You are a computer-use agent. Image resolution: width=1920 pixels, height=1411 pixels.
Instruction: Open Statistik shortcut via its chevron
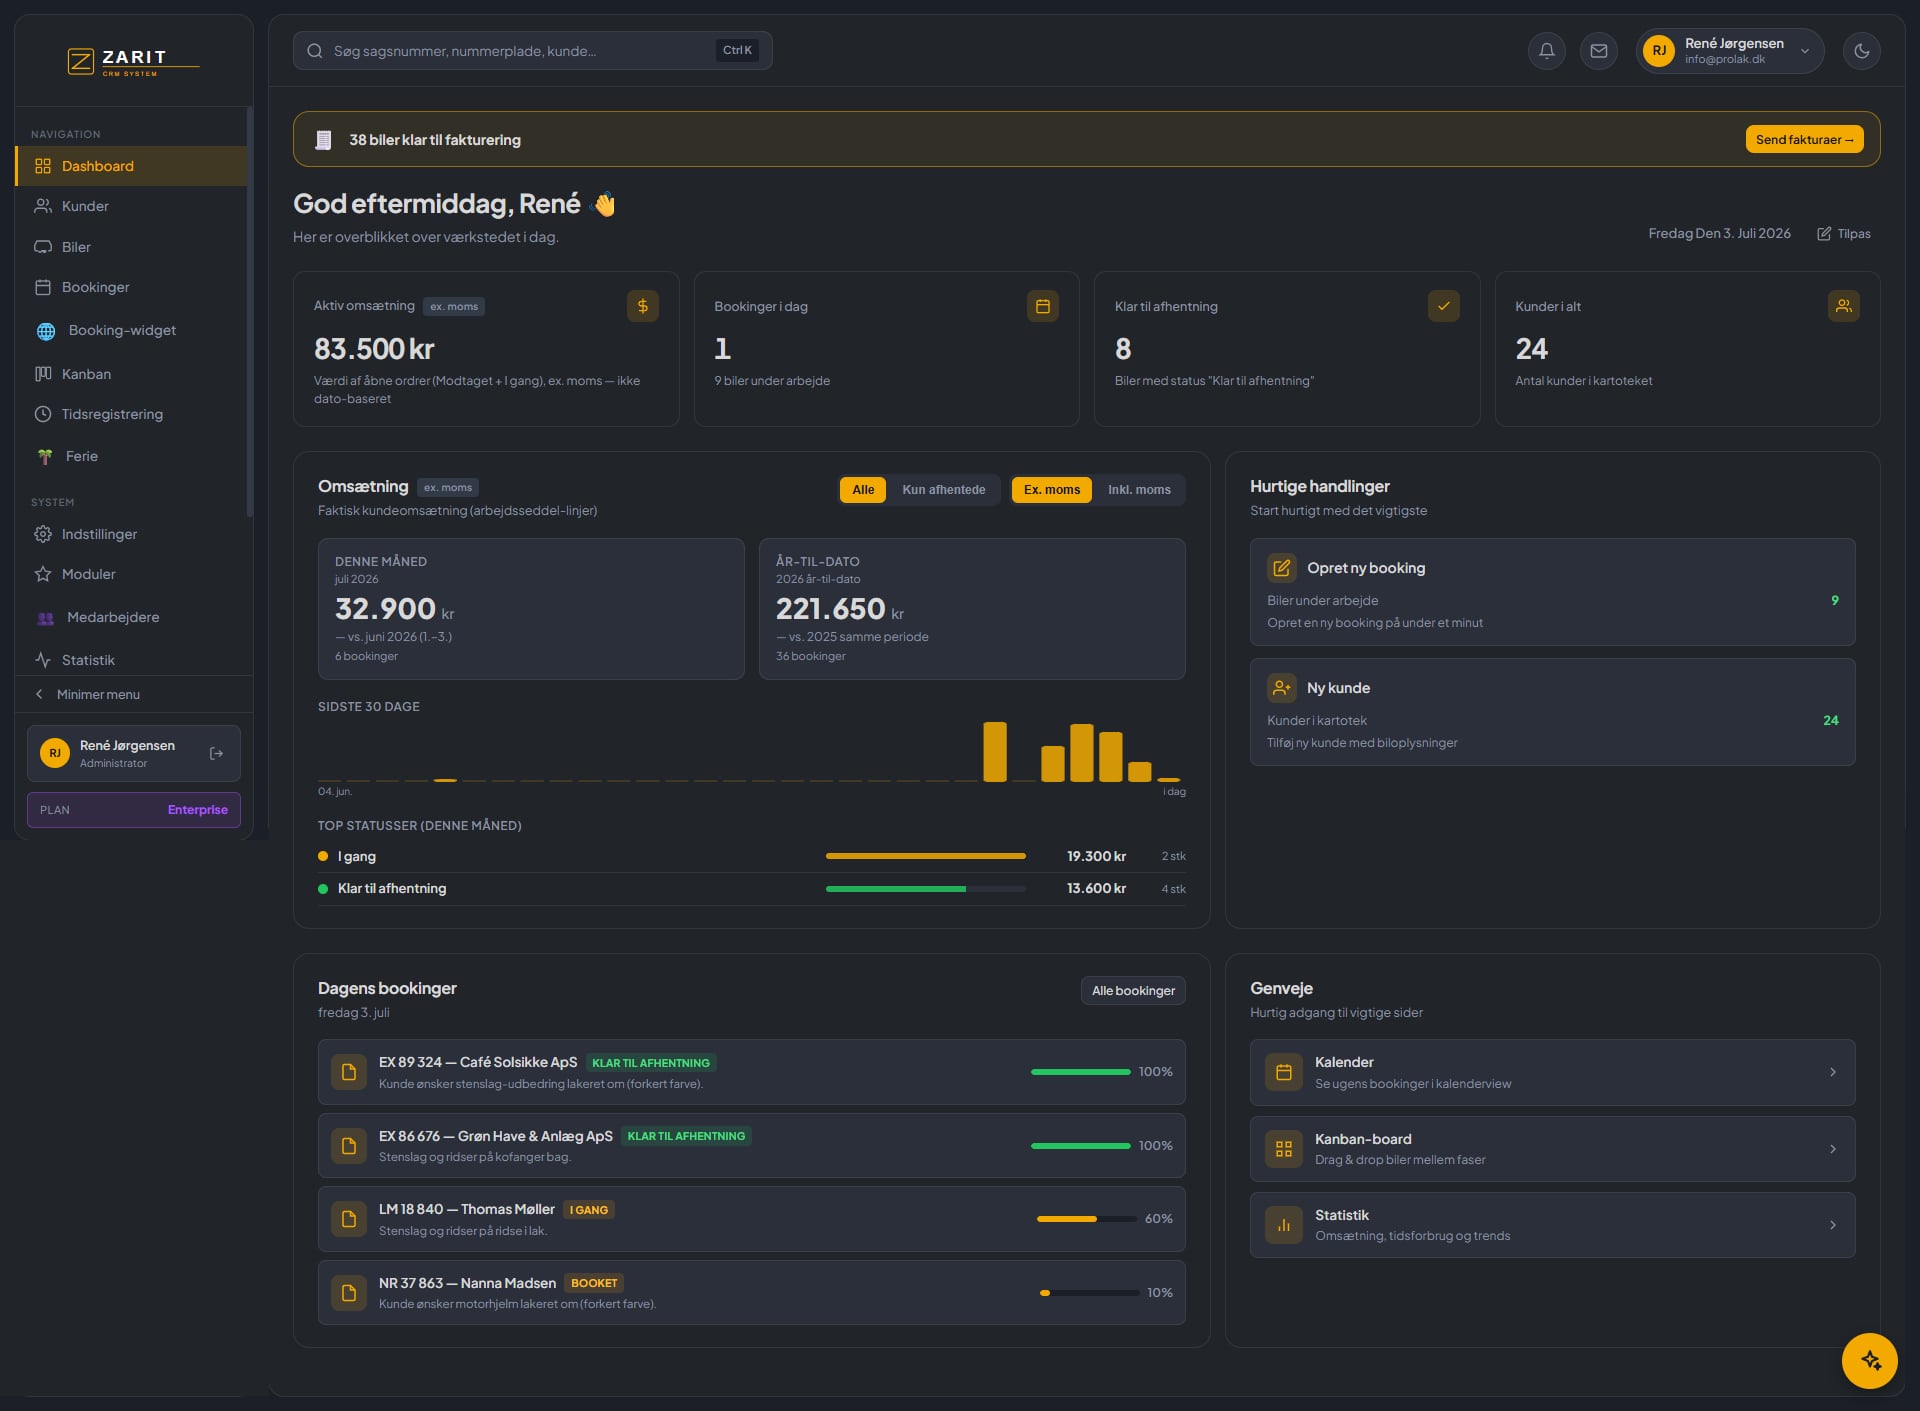[1832, 1225]
